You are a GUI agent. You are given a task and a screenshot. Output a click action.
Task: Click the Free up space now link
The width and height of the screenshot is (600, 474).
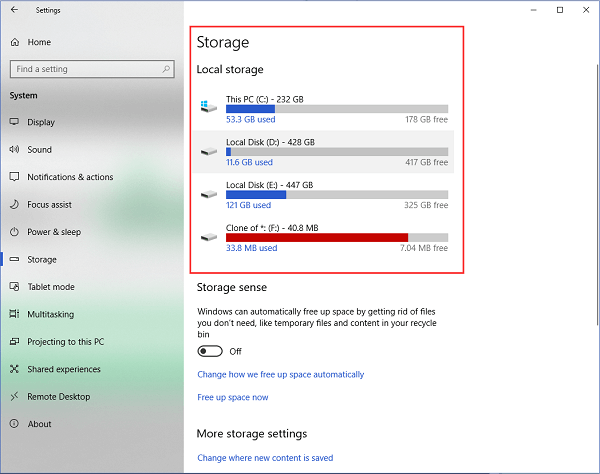click(x=233, y=397)
